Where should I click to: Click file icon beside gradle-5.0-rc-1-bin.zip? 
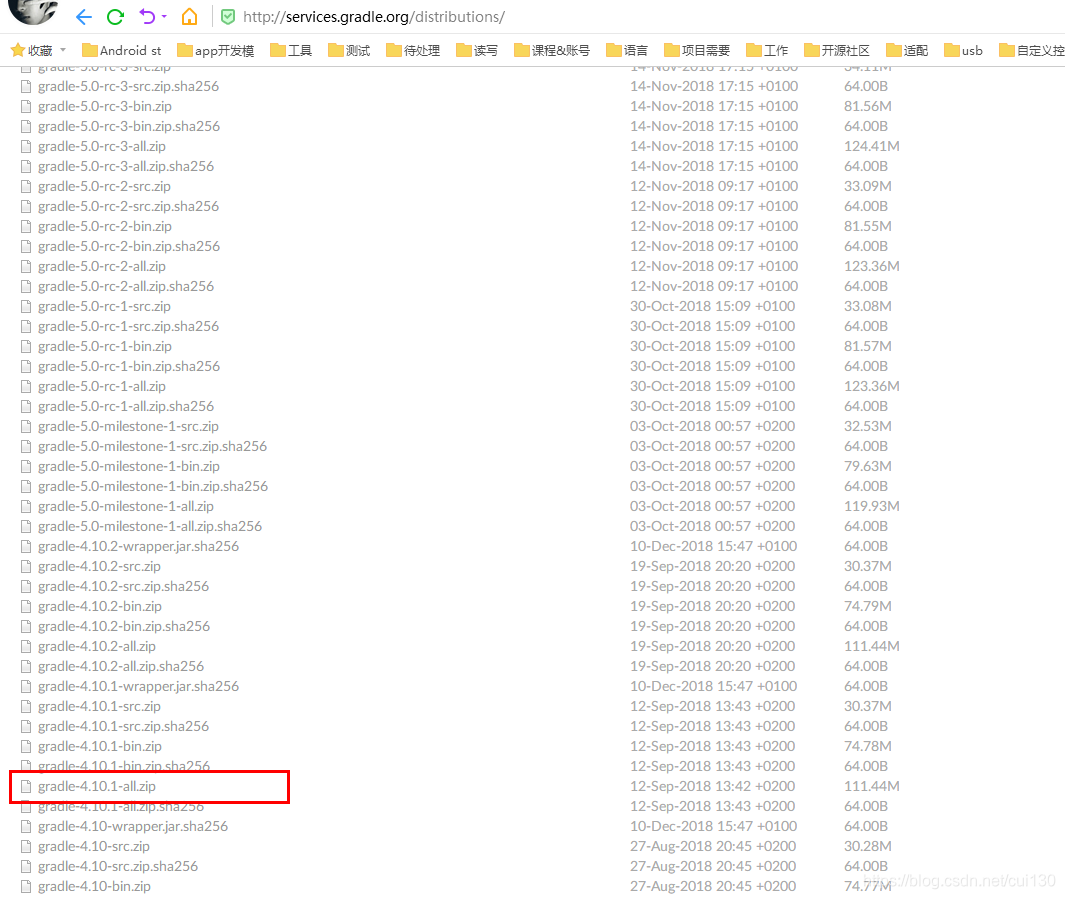click(x=26, y=347)
